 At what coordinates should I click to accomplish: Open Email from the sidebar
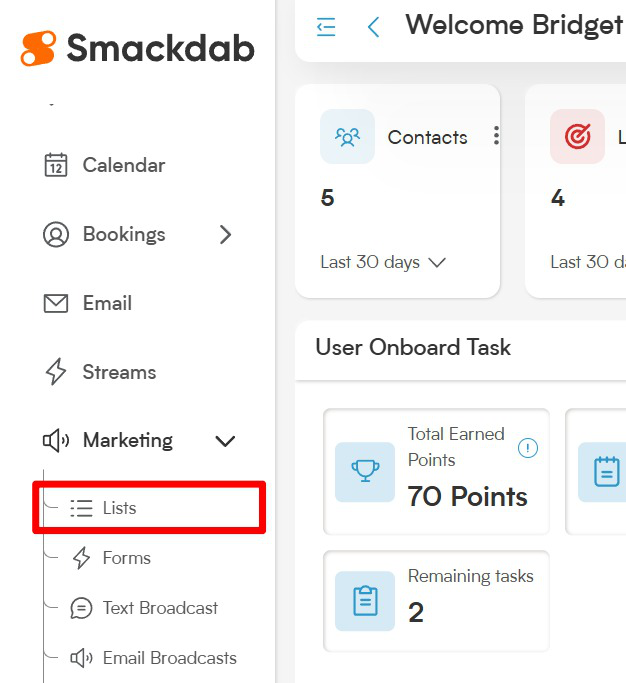click(x=88, y=303)
